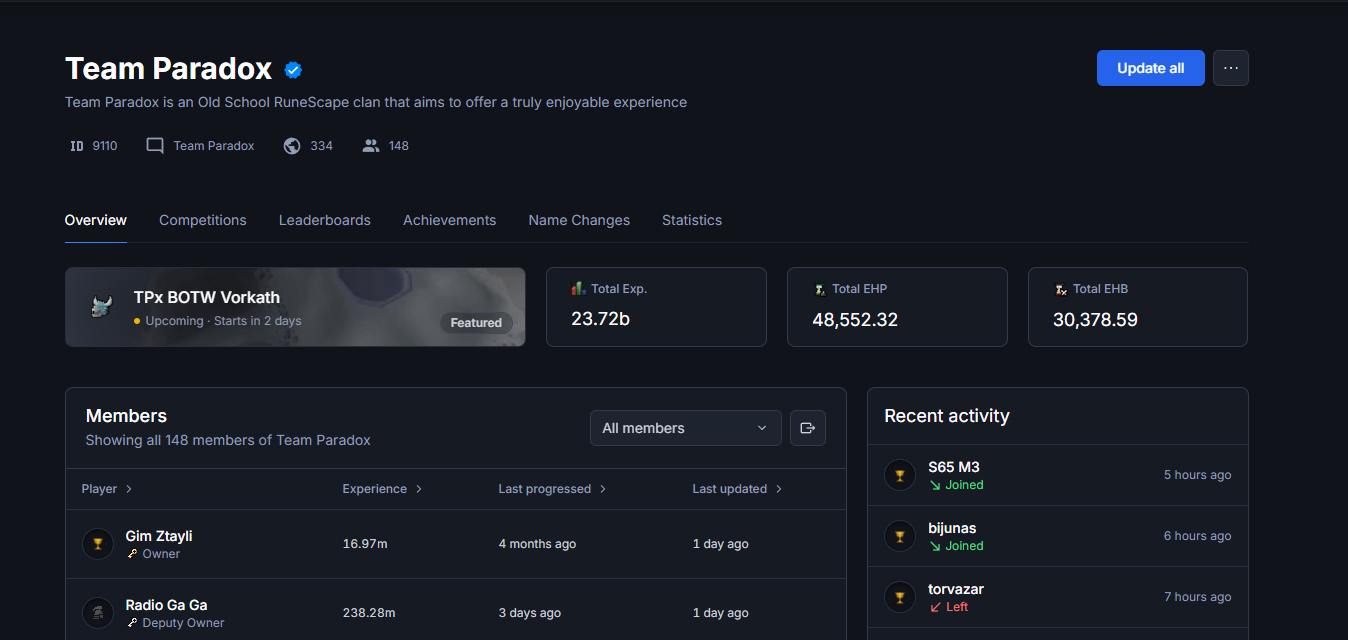This screenshot has width=1348, height=640.
Task: Click the clan description text
Action: (376, 102)
